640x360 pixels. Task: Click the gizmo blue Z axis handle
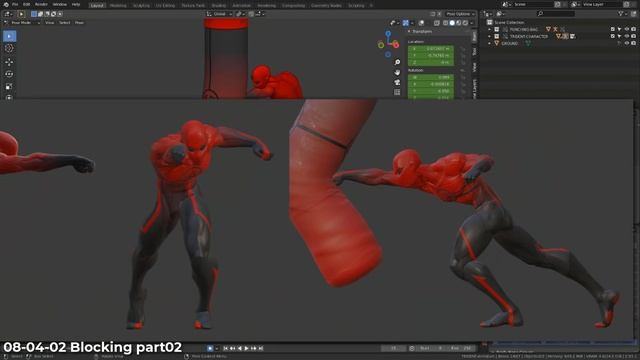point(388,33)
